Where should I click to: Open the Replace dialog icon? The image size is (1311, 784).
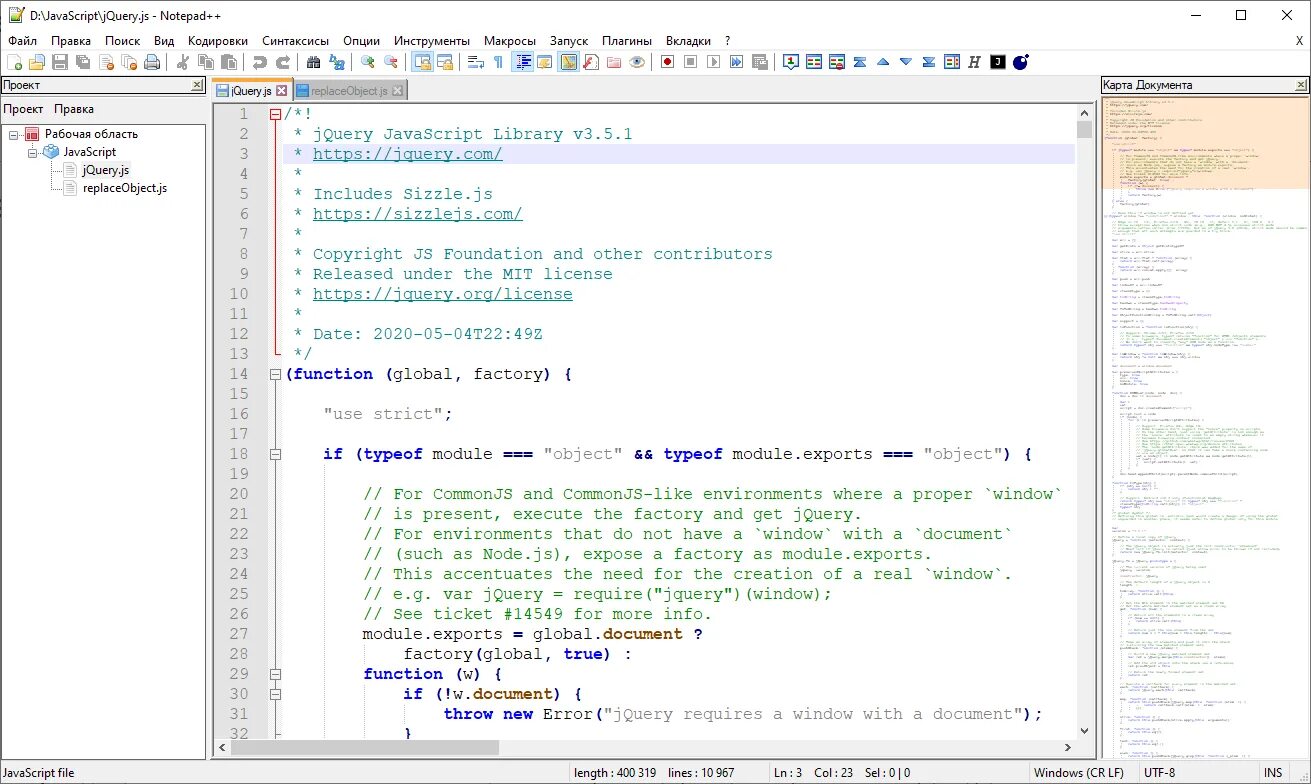pos(337,62)
